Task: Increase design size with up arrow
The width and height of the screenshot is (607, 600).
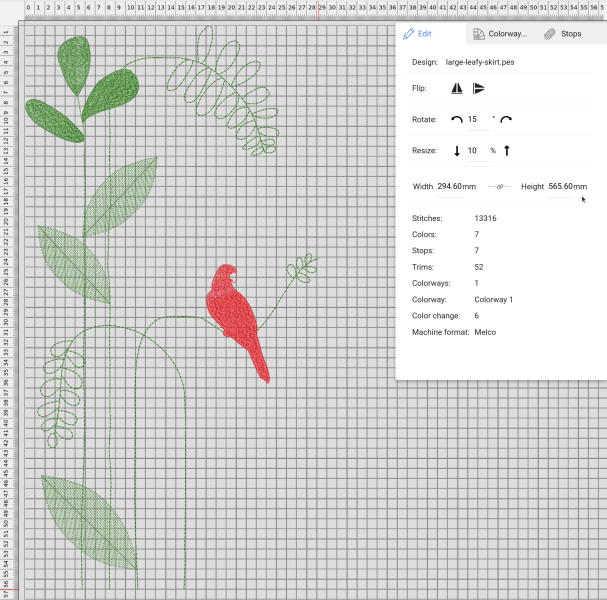Action: [x=507, y=150]
